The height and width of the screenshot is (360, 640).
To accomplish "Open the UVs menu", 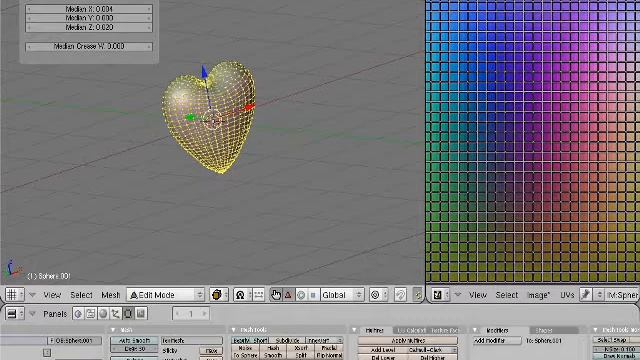I will pos(567,295).
